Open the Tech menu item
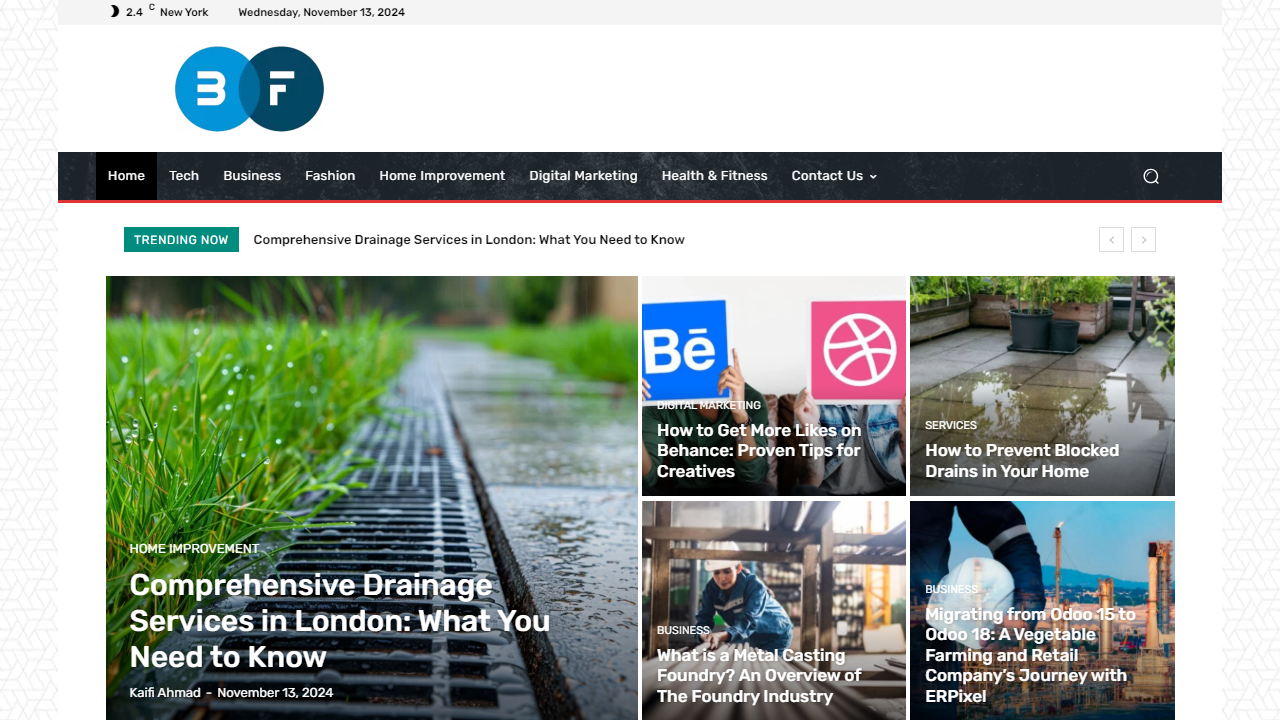1280x720 pixels. click(184, 176)
